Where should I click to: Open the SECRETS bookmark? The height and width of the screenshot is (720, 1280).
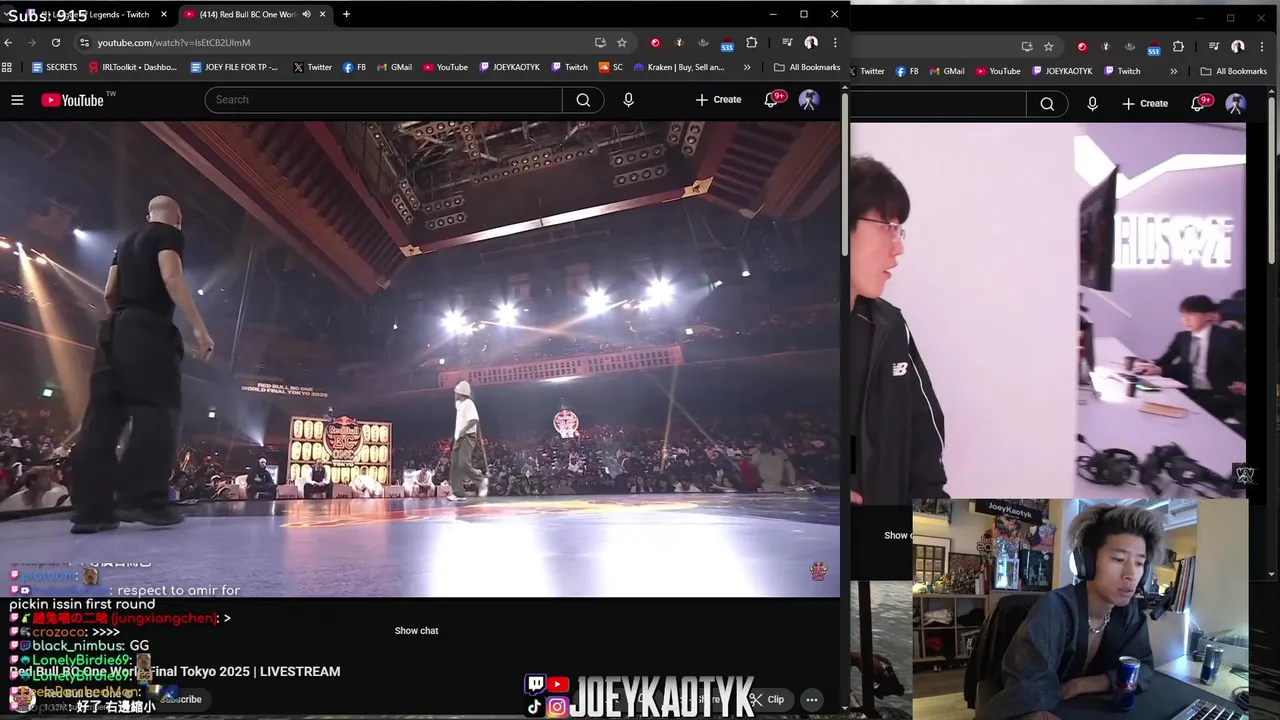(x=54, y=68)
